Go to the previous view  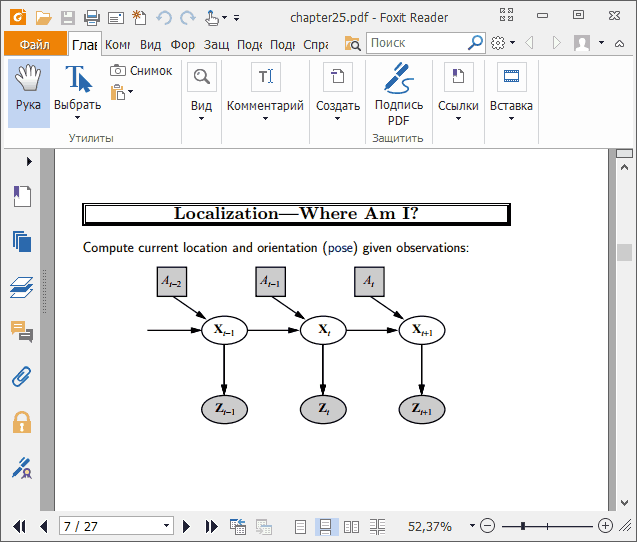coord(238,527)
